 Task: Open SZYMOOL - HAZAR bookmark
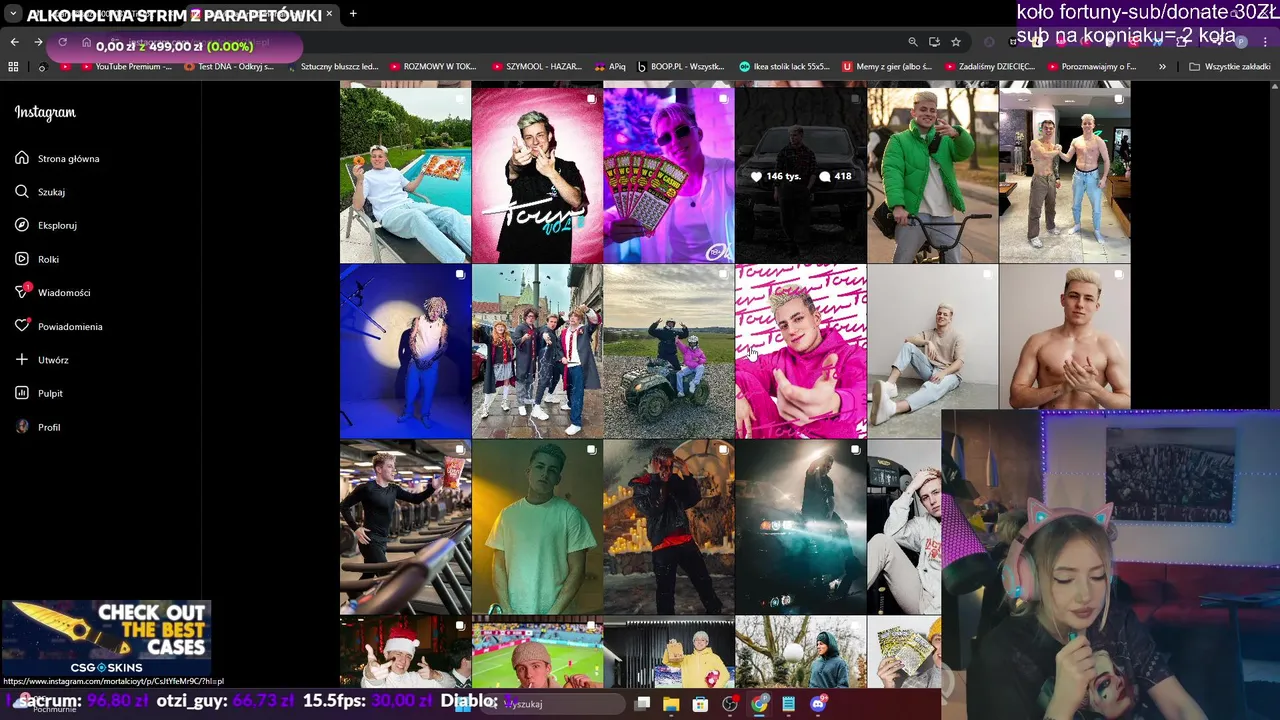pos(537,67)
